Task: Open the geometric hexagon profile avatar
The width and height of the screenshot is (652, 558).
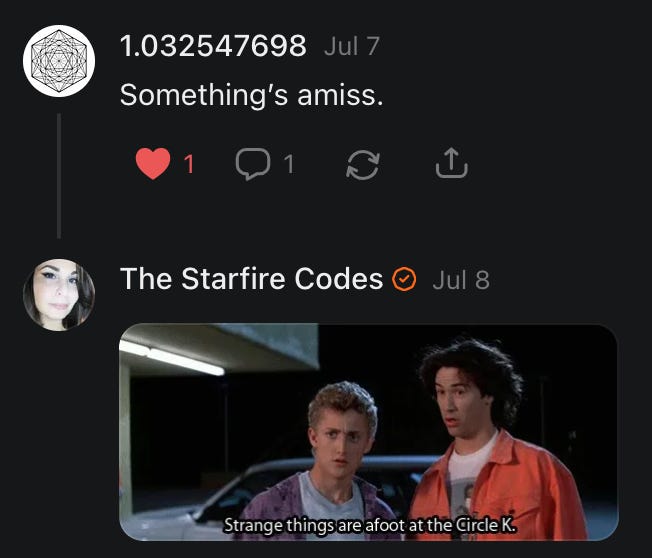Action: [59, 61]
